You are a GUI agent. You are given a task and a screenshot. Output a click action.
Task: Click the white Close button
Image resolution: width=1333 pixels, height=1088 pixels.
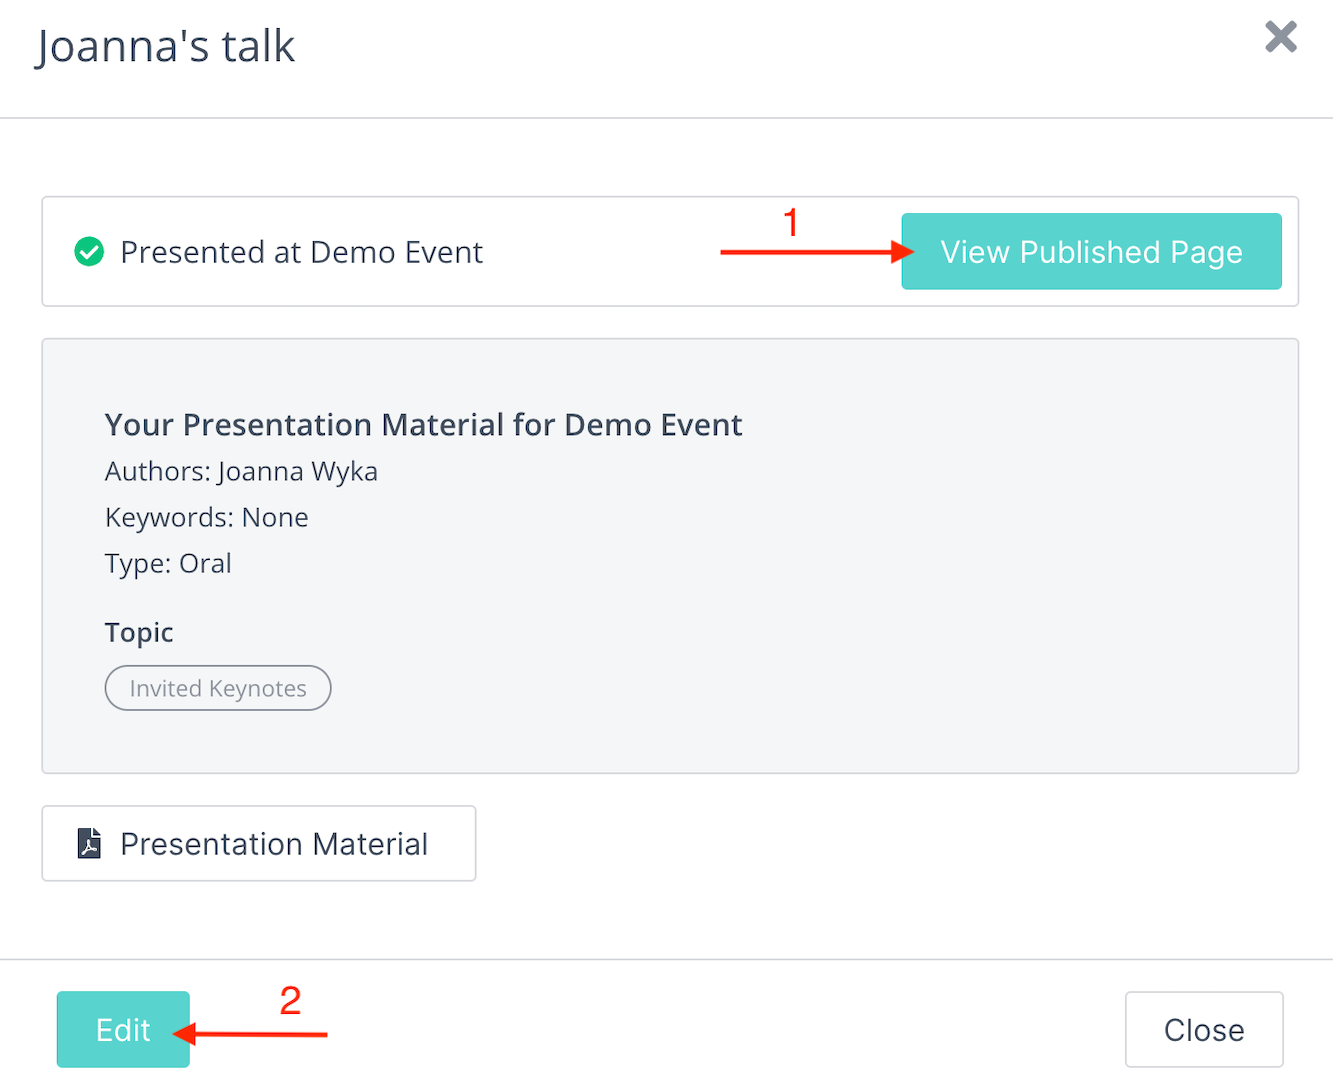point(1204,1030)
